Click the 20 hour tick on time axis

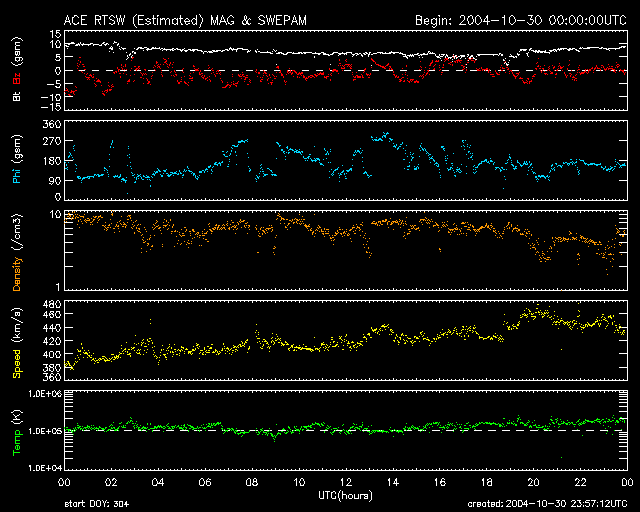(x=534, y=482)
